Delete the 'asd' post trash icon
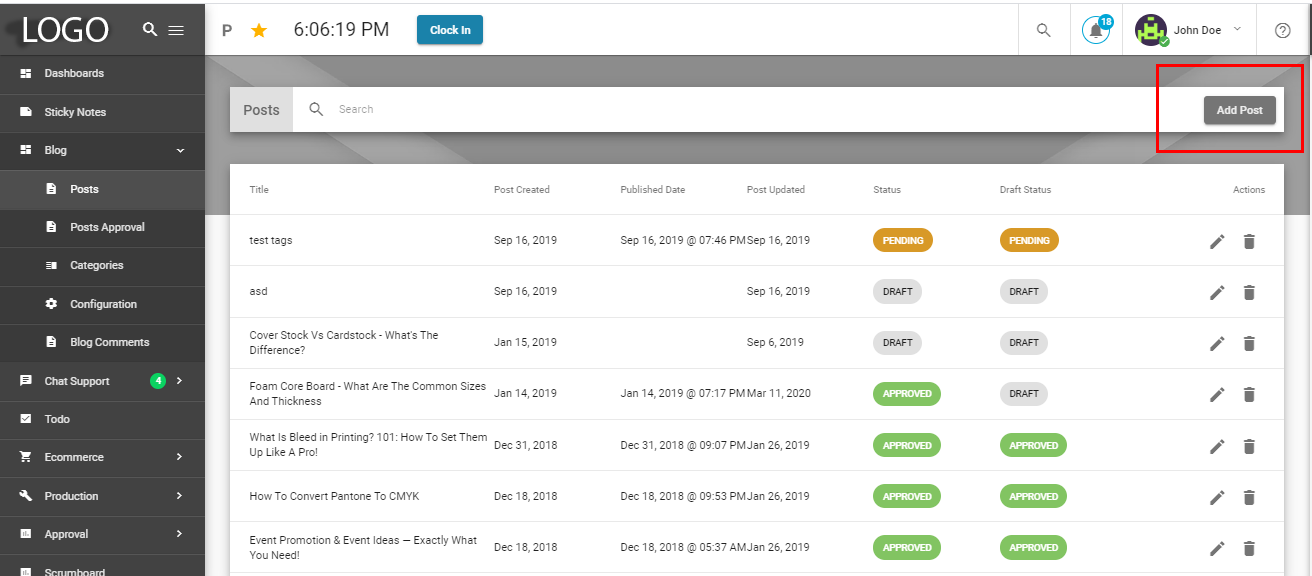Image resolution: width=1312 pixels, height=576 pixels. coord(1249,292)
